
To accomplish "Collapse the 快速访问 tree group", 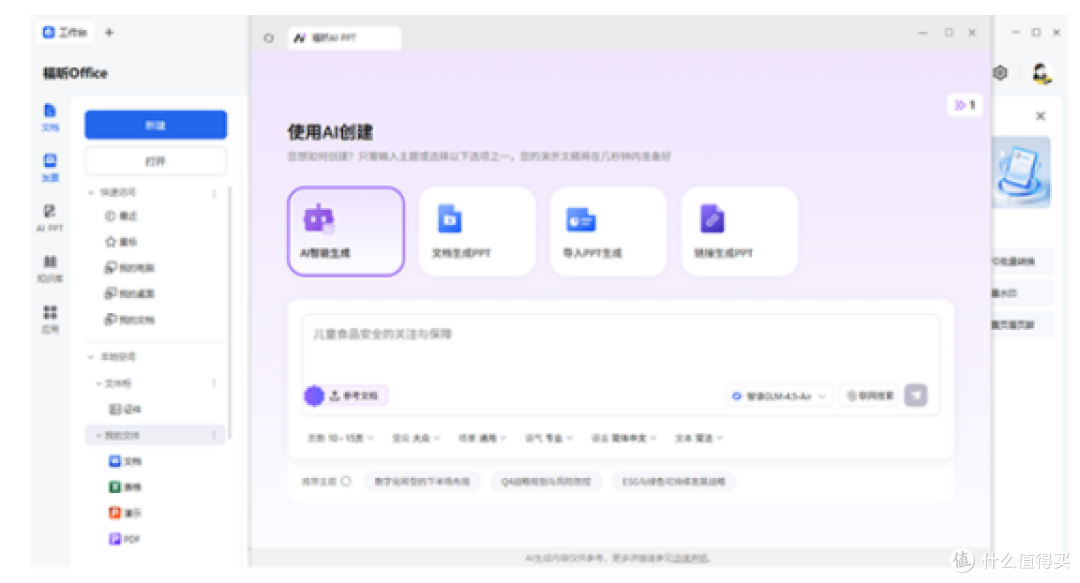I will coord(91,192).
